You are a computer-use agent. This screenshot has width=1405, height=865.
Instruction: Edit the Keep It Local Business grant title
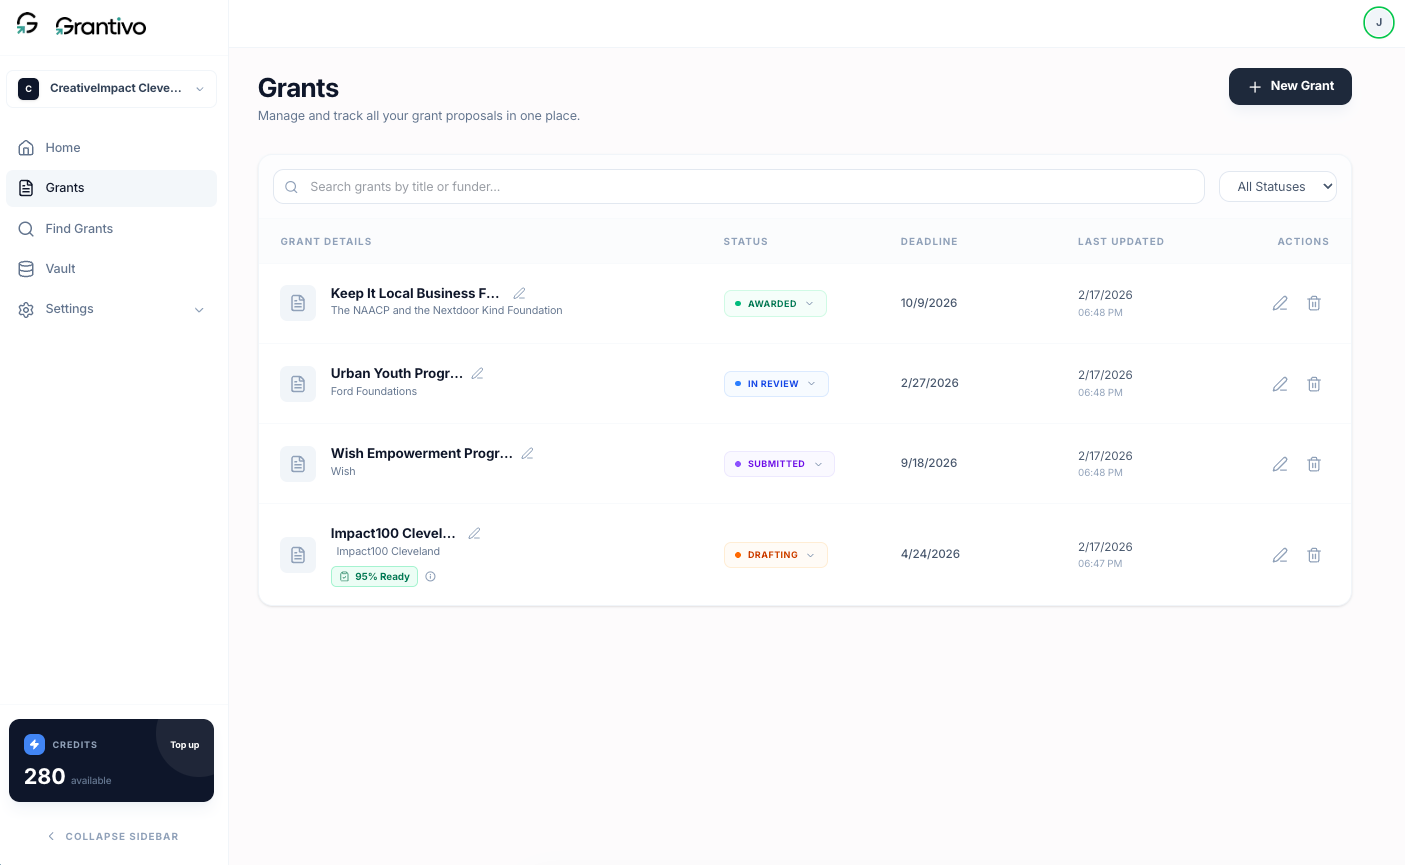click(519, 293)
